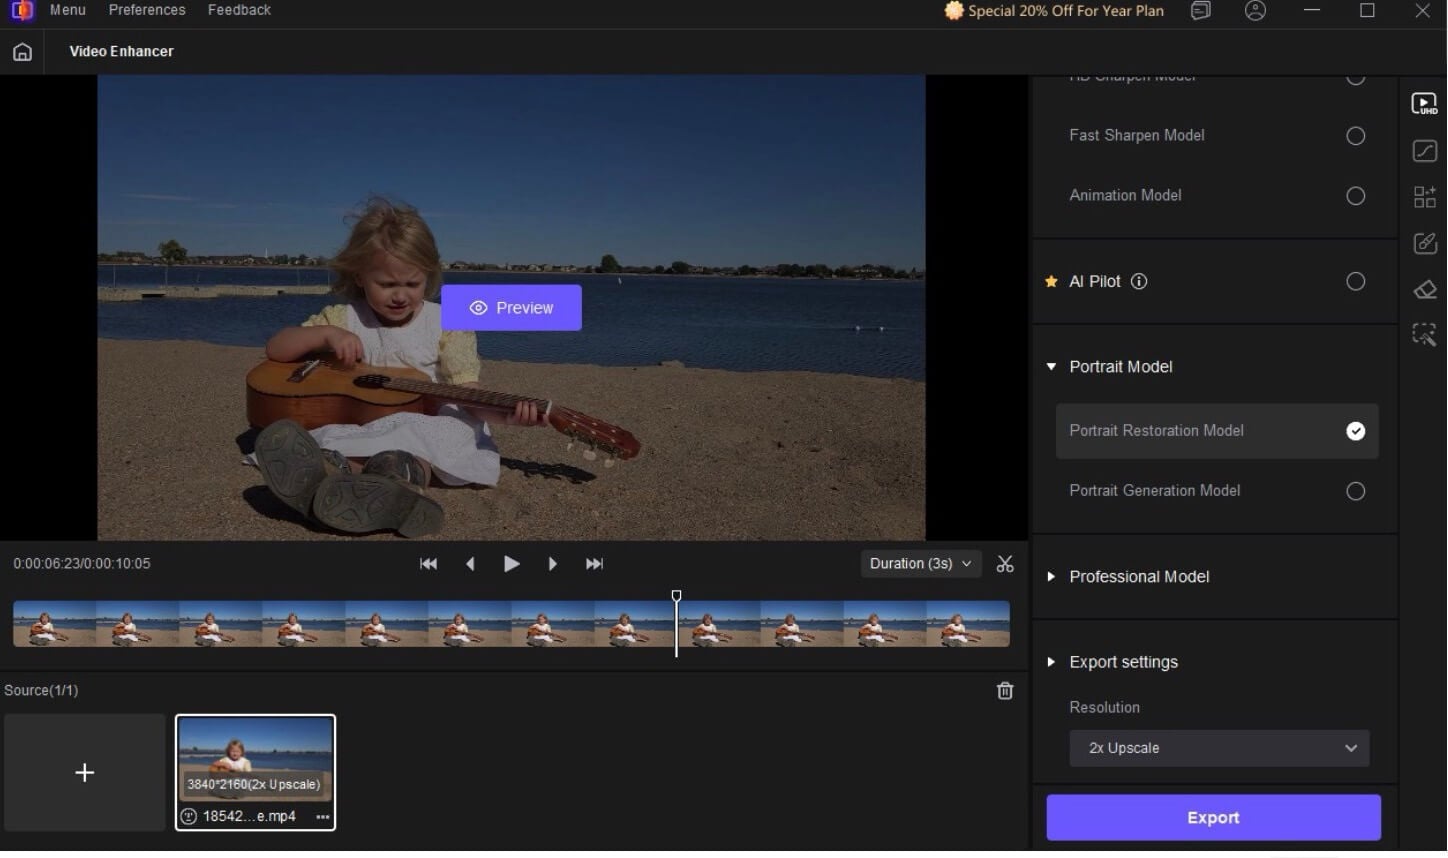Open the messages icon in title bar
This screenshot has width=1448, height=858.
pos(1201,11)
